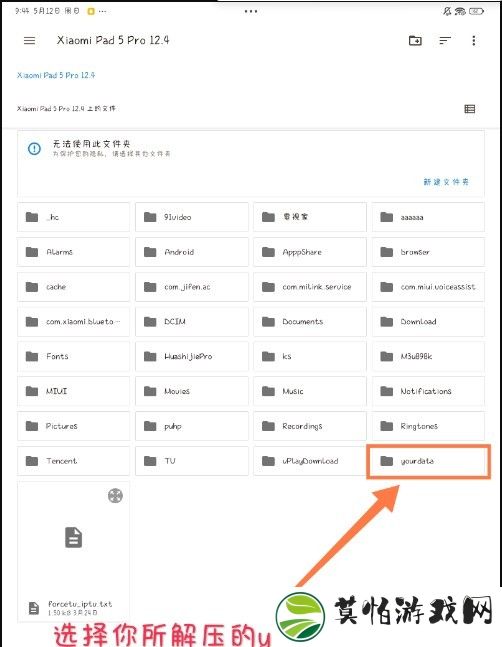Switch to list view layout
502x647 pixels.
469,109
